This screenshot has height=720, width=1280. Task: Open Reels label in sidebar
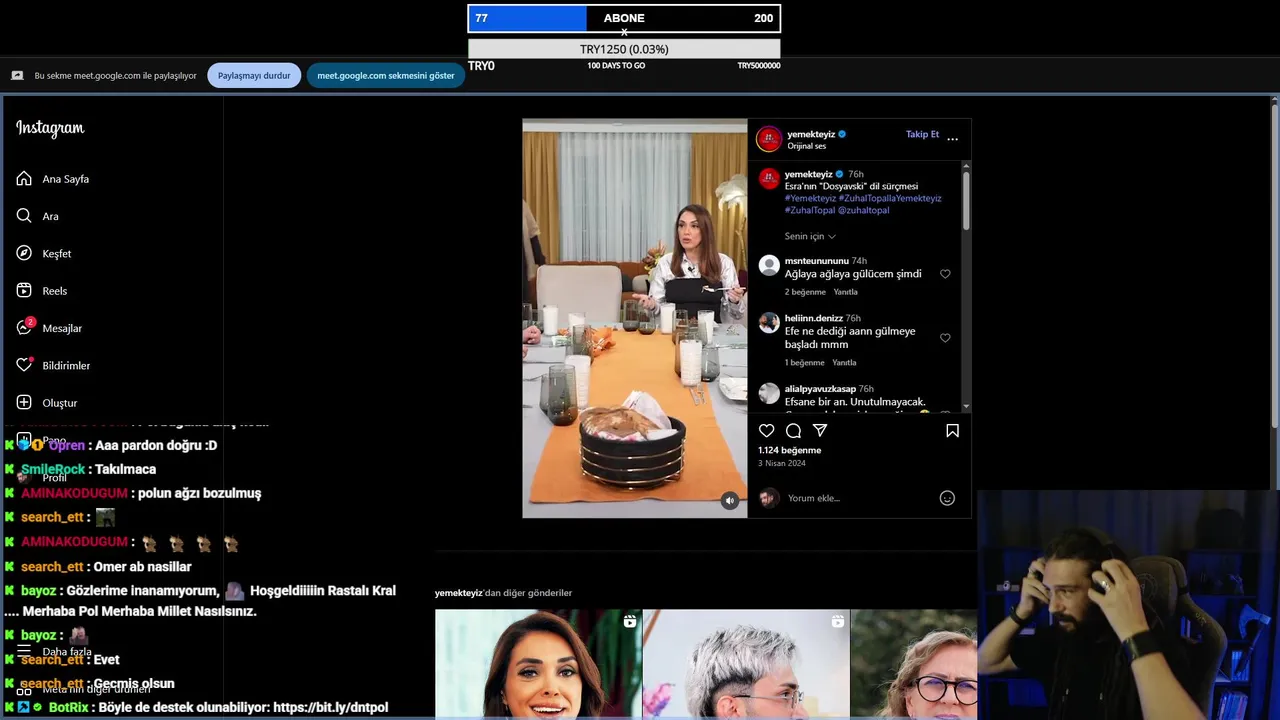coord(55,291)
